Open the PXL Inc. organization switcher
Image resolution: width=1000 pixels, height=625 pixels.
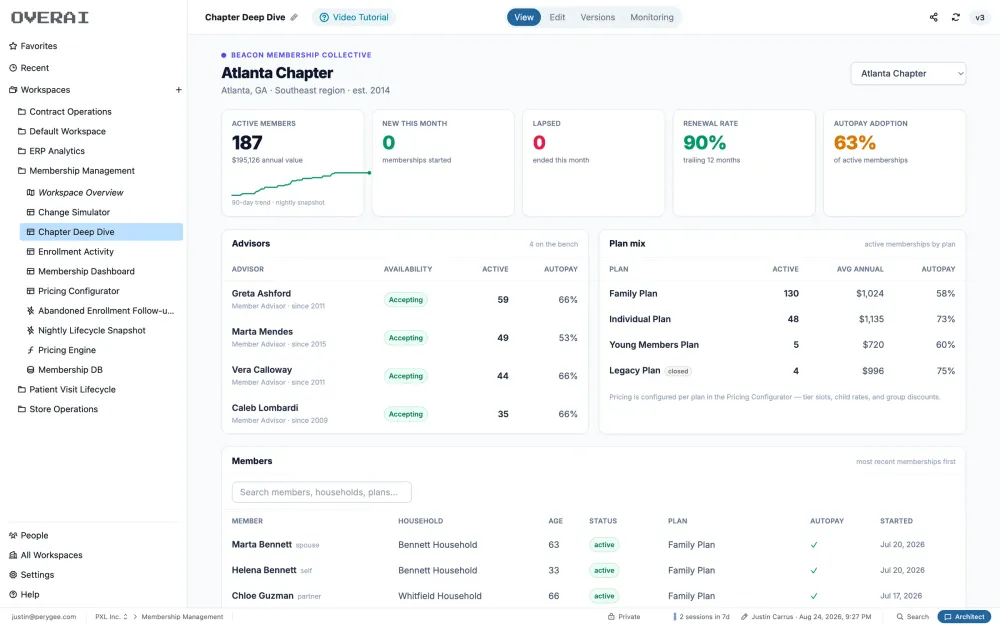111,617
